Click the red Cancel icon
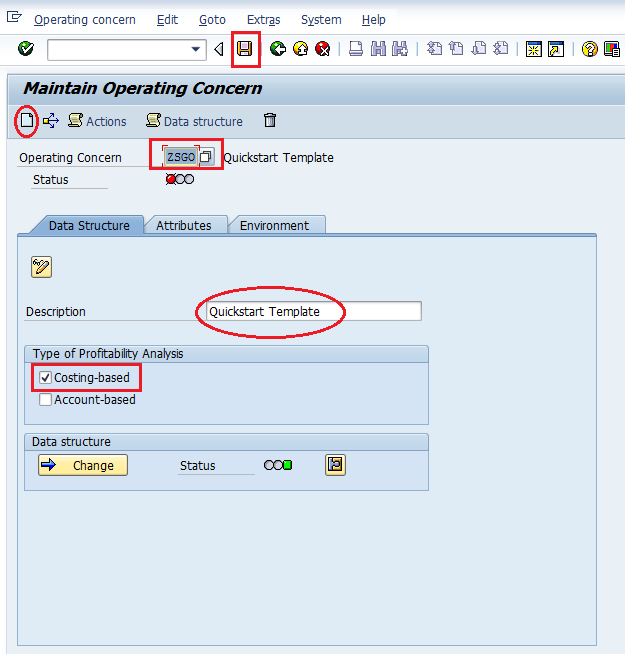625x654 pixels. (323, 49)
